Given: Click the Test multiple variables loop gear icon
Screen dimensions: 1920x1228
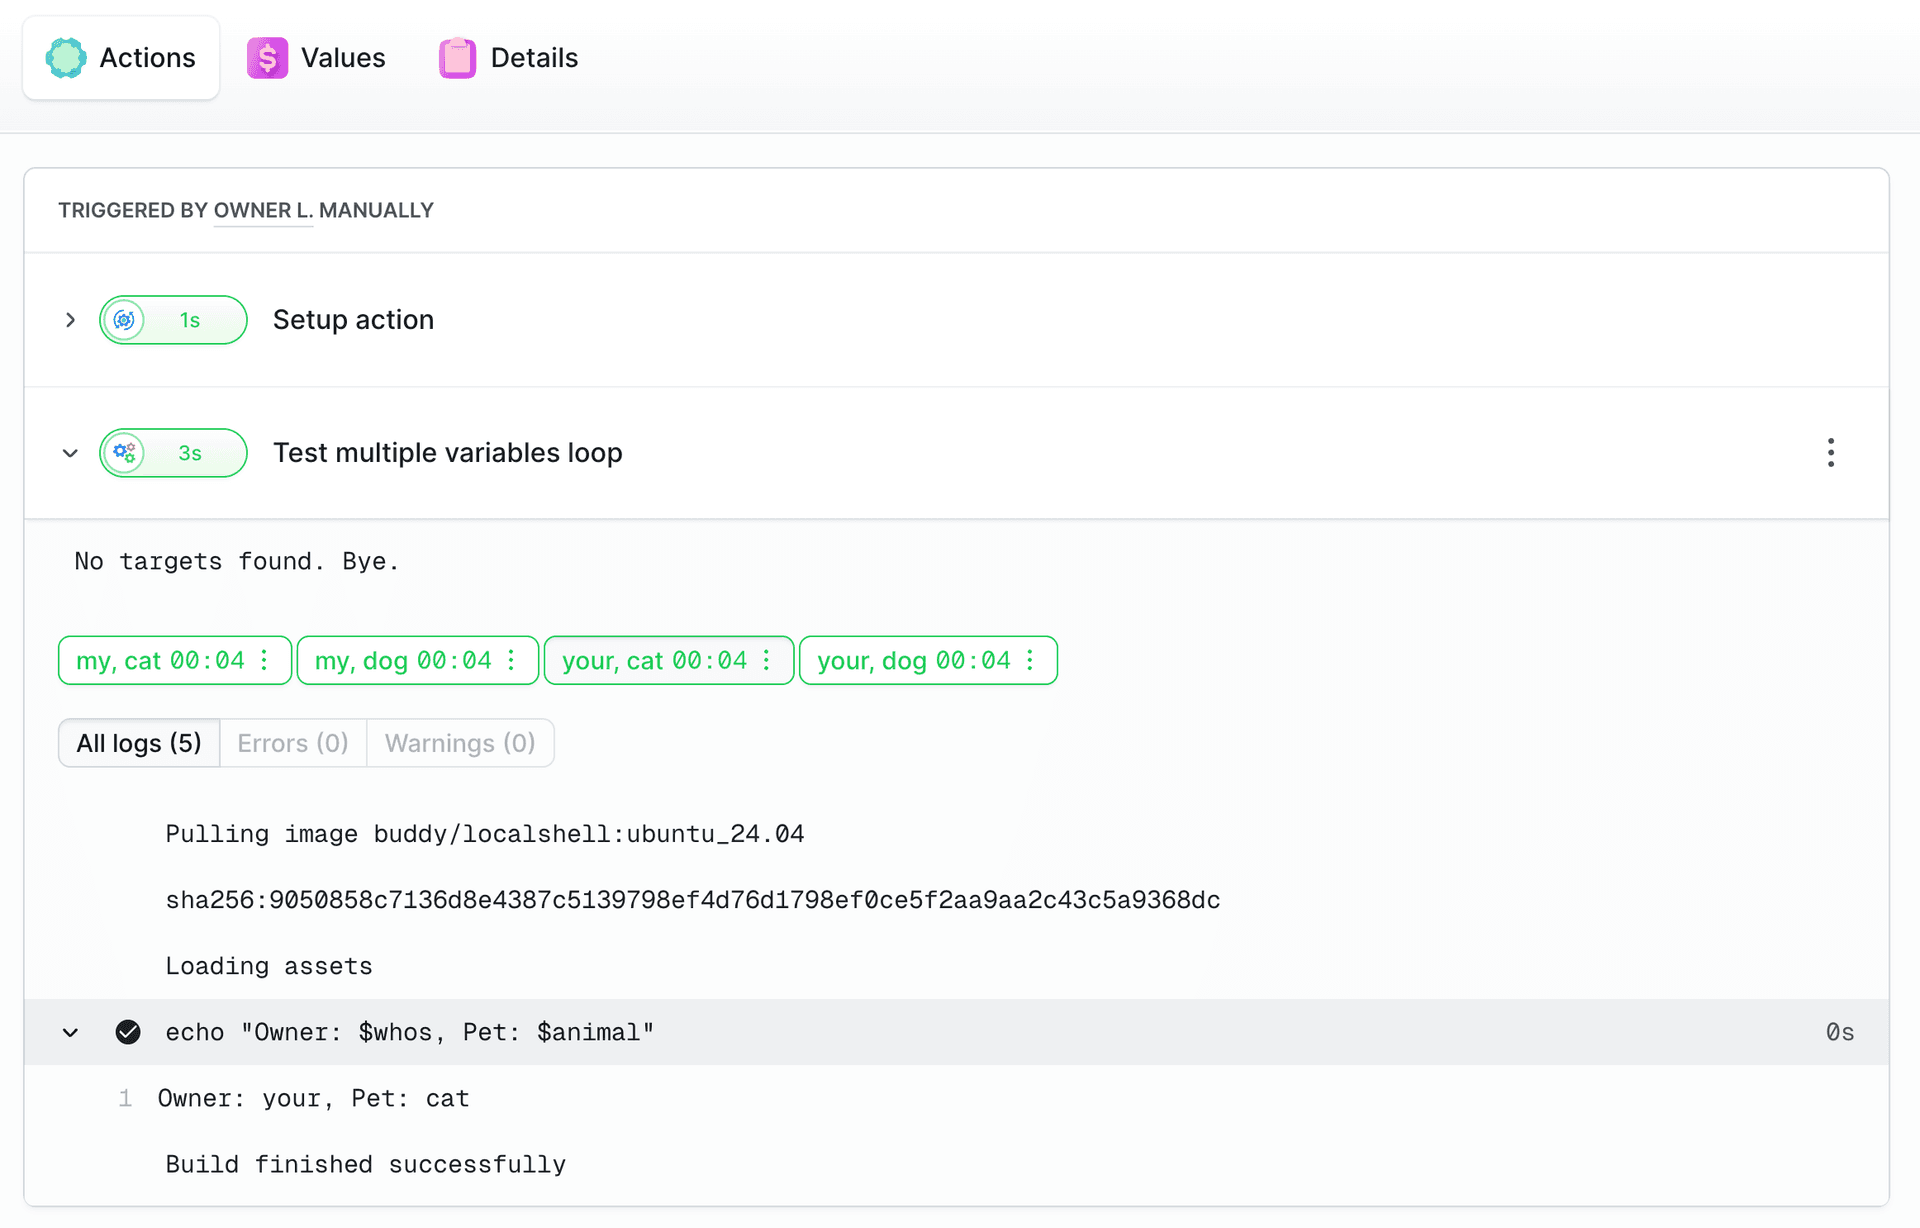Looking at the screenshot, I should [125, 453].
